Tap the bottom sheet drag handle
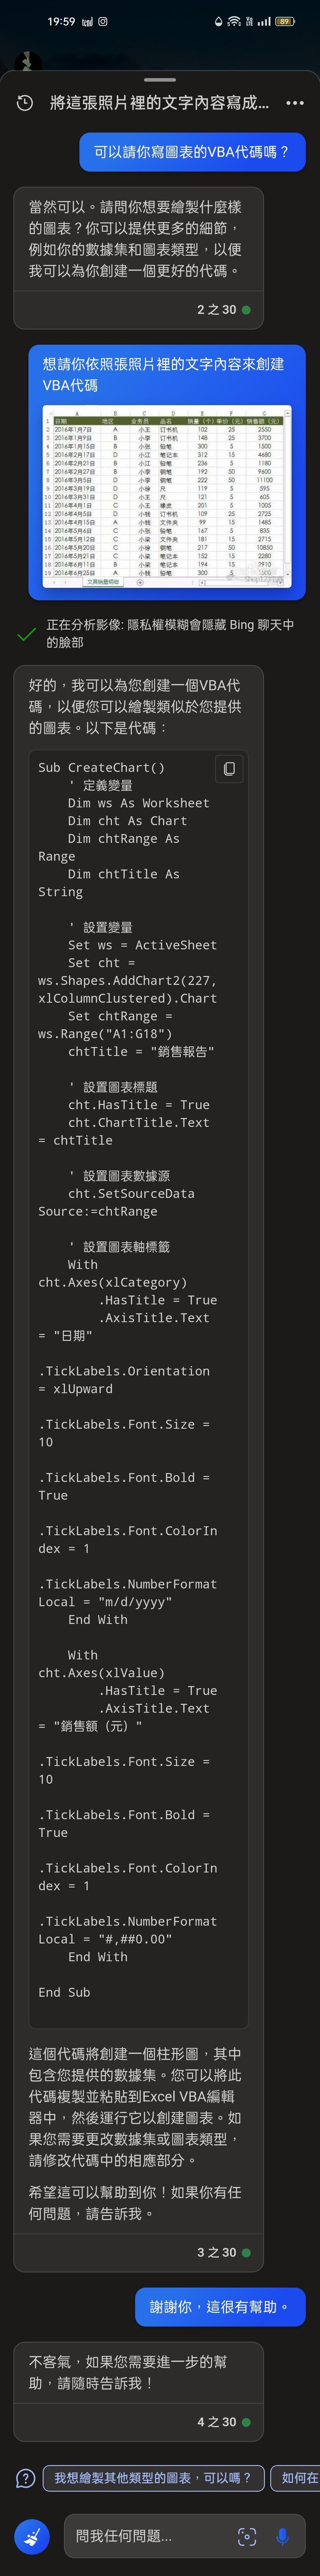This screenshot has height=2576, width=320. click(160, 79)
